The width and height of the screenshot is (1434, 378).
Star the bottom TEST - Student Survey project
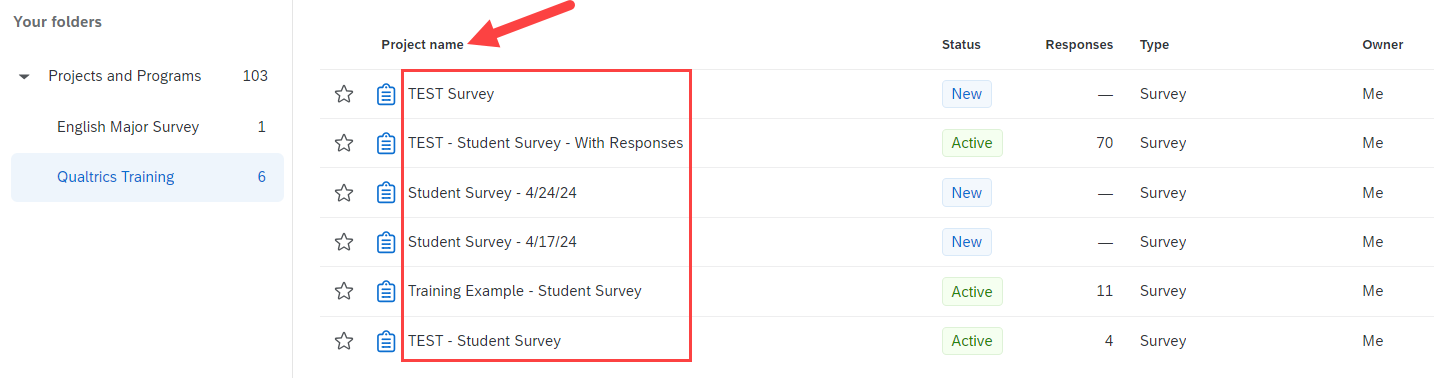click(344, 341)
